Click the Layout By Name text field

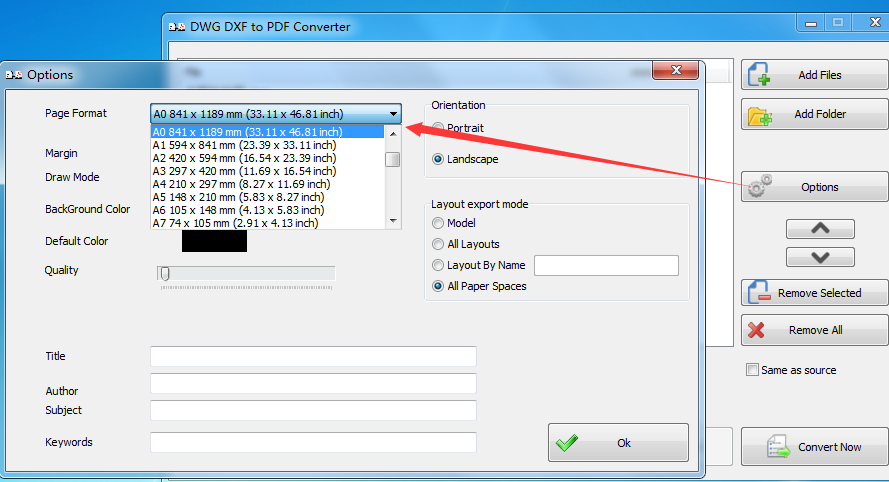tap(606, 265)
